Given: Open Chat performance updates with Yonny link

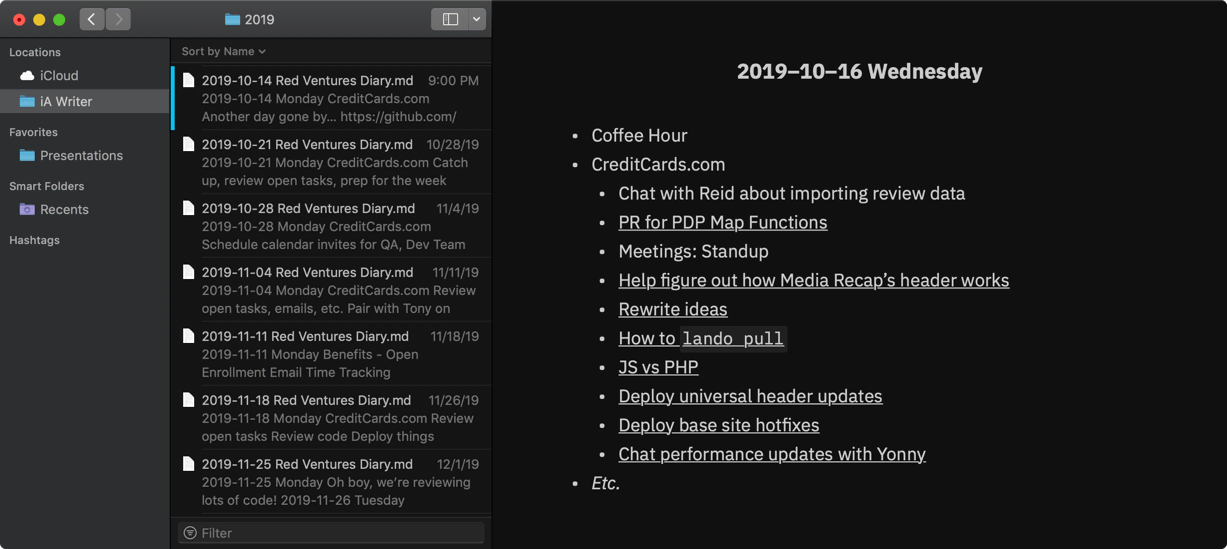Looking at the screenshot, I should pos(772,454).
